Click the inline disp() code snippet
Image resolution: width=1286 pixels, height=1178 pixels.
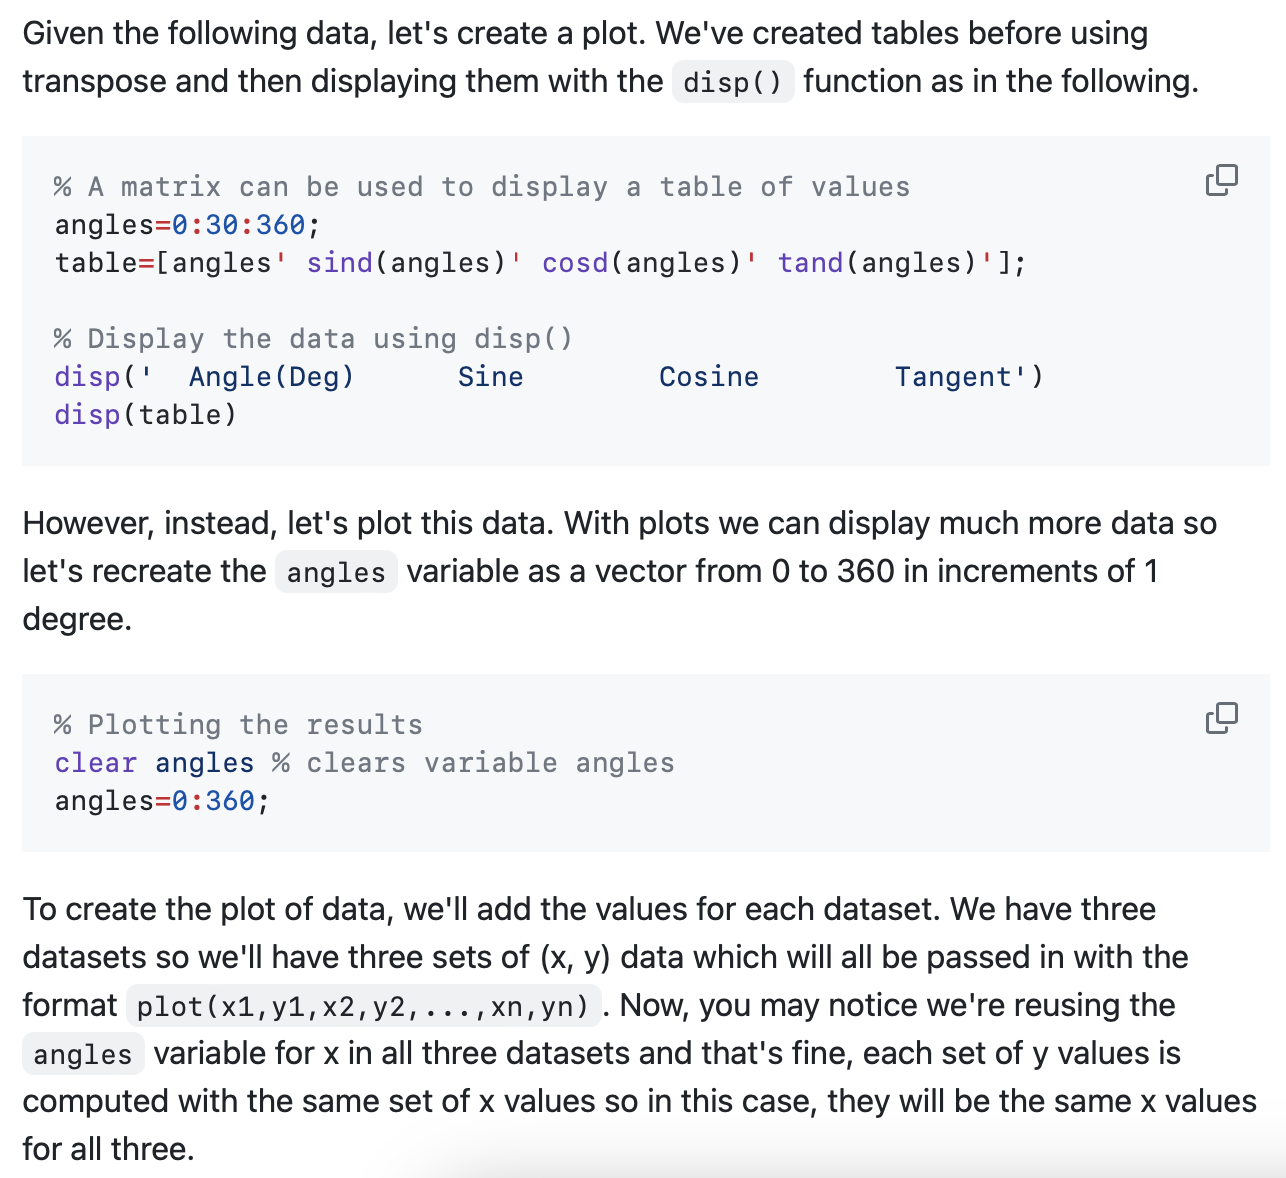tap(732, 82)
